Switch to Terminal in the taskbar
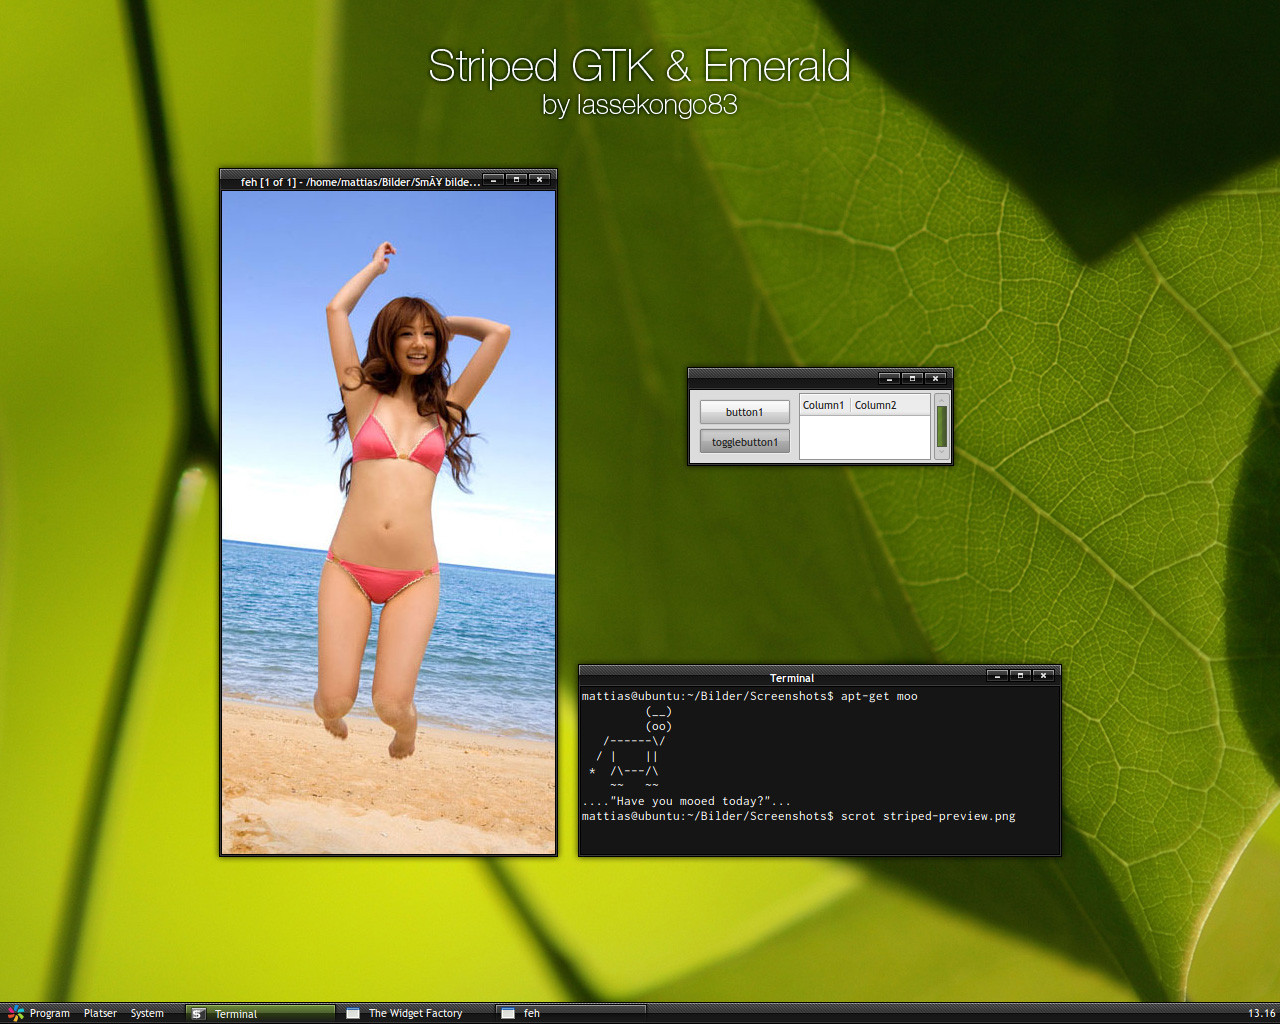This screenshot has width=1280, height=1024. (x=260, y=1013)
